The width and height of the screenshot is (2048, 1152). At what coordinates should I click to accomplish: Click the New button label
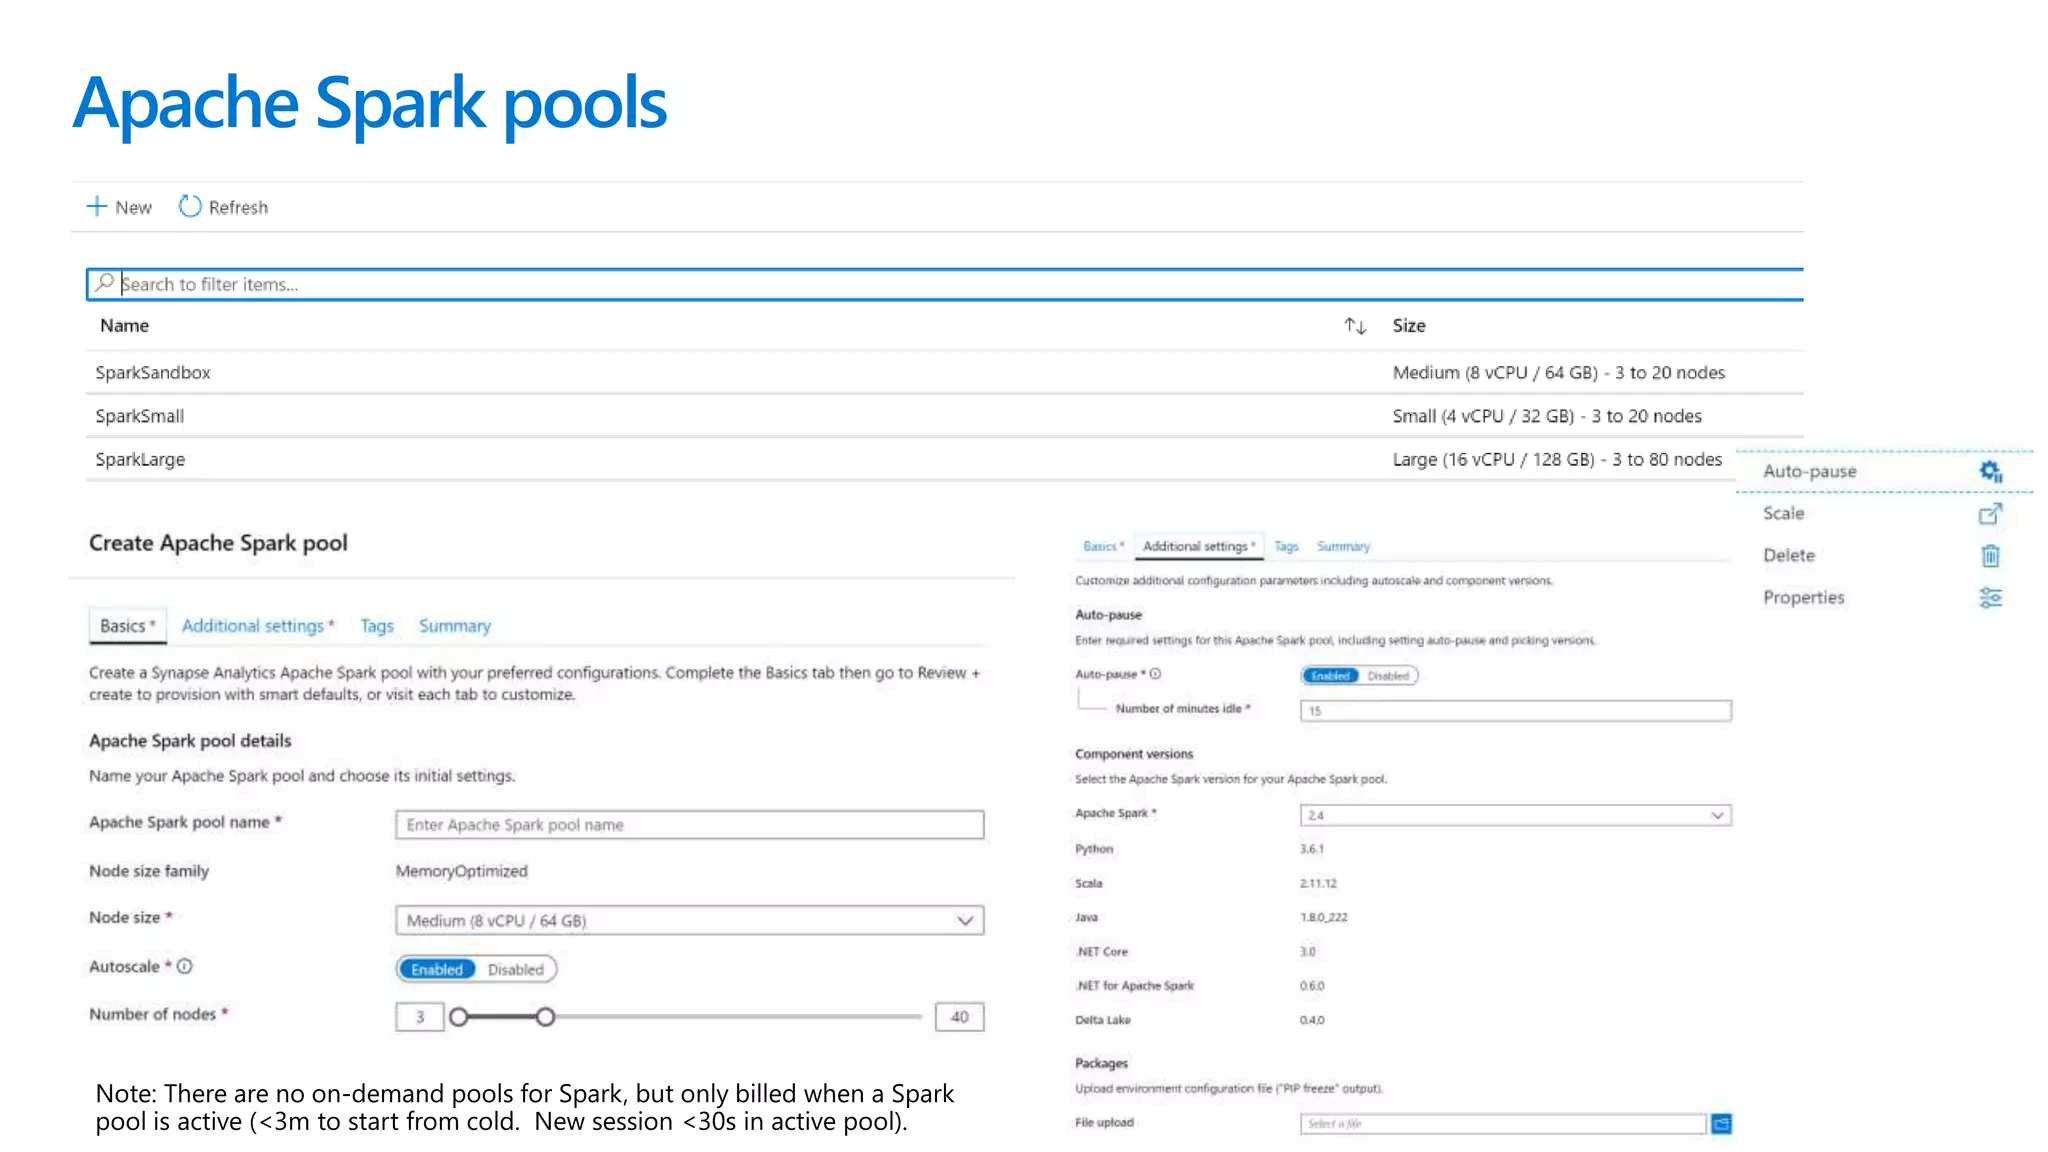point(133,207)
